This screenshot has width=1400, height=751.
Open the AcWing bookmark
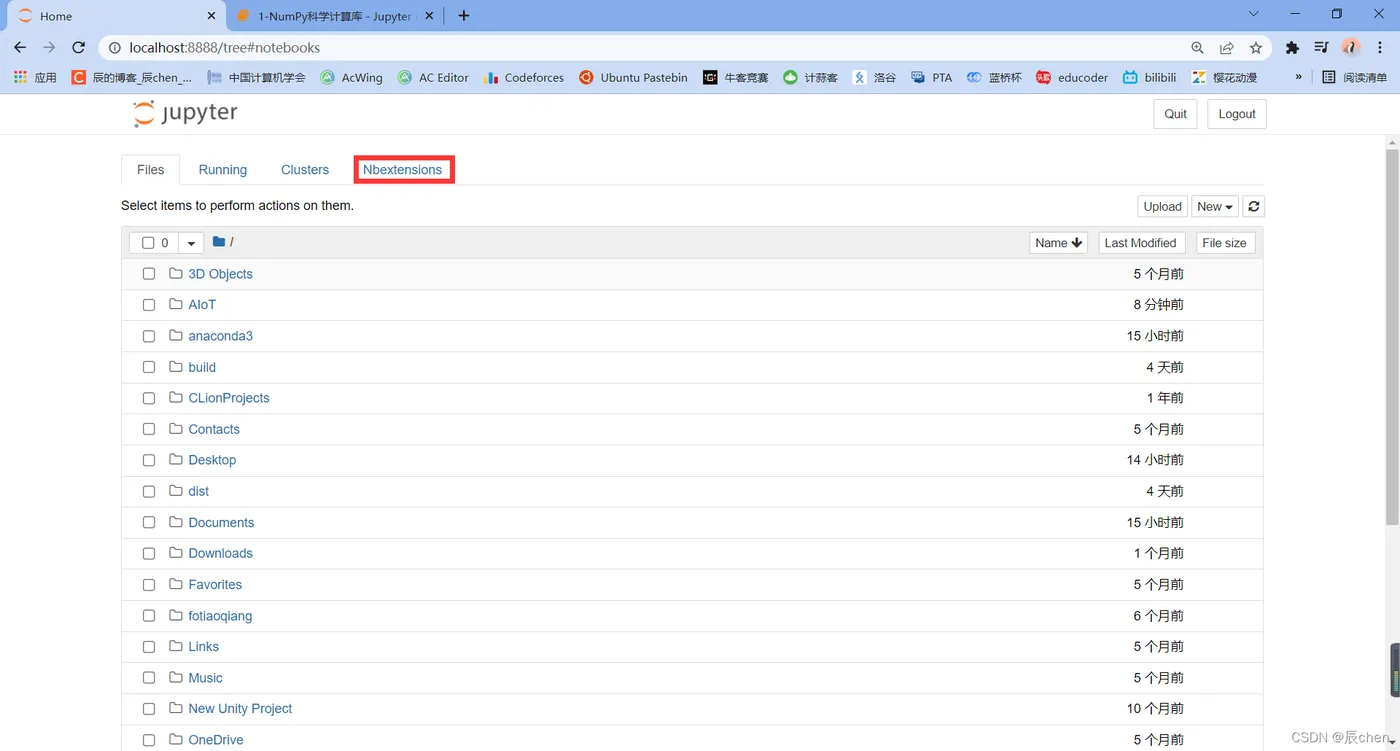click(351, 77)
